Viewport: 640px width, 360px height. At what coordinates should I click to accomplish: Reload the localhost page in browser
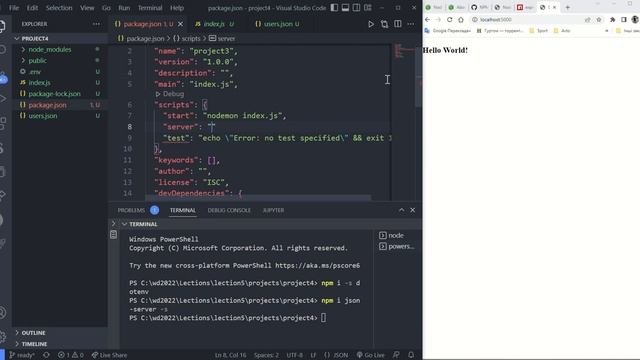(x=449, y=20)
